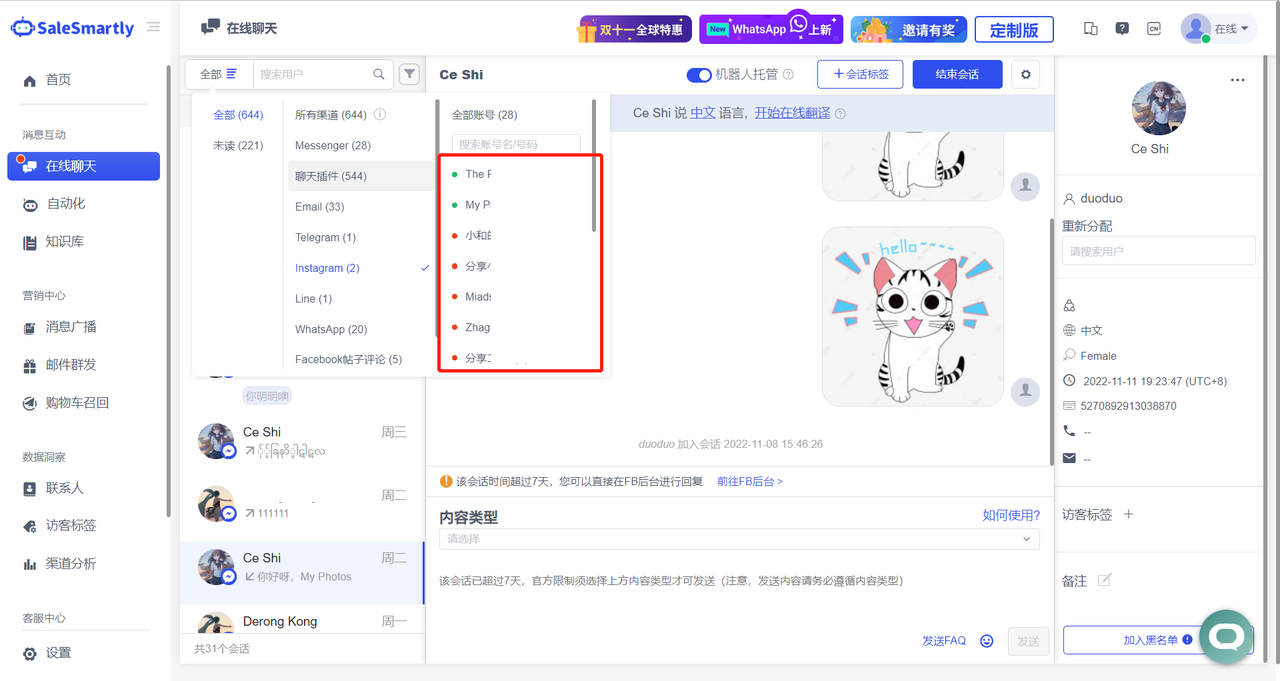Collapse sidebar with hamburger menu icon

(x=153, y=27)
